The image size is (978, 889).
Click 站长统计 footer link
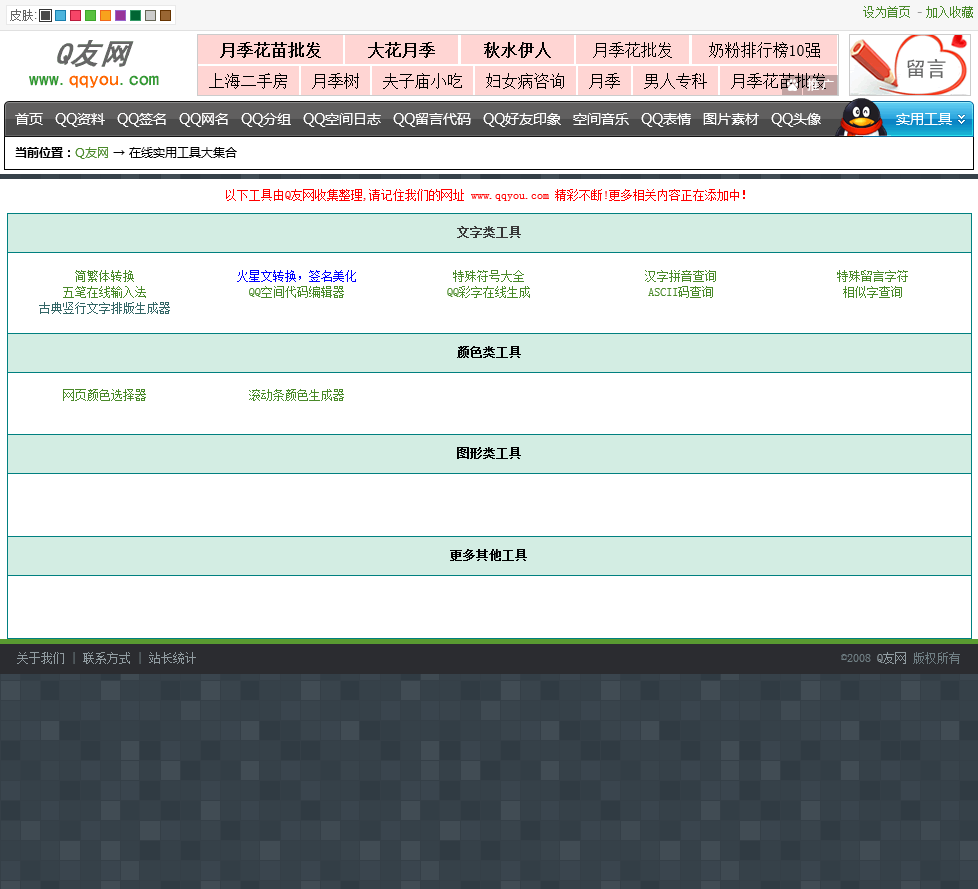click(x=172, y=658)
